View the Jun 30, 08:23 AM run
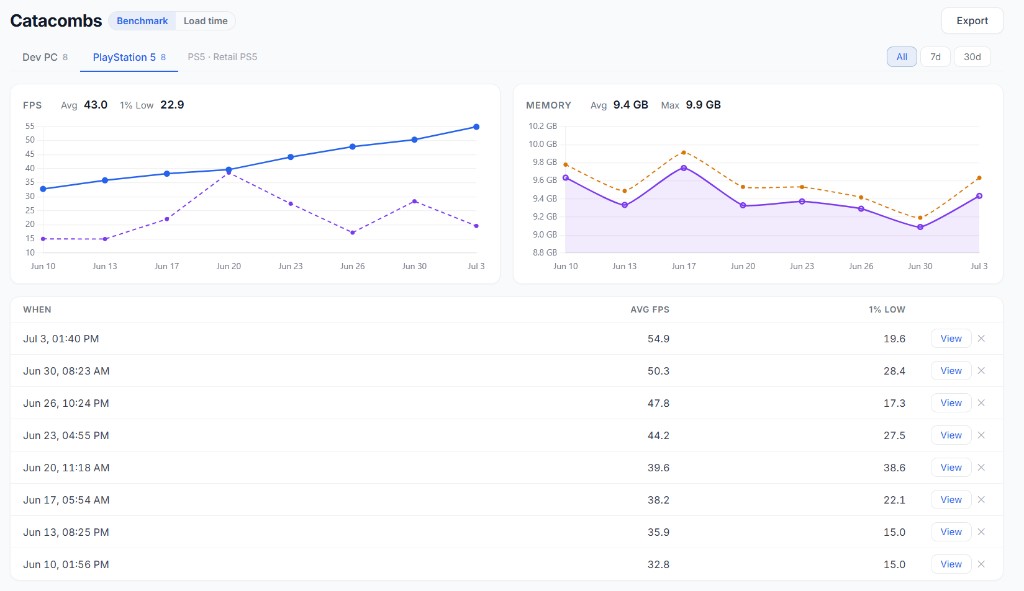 951,371
